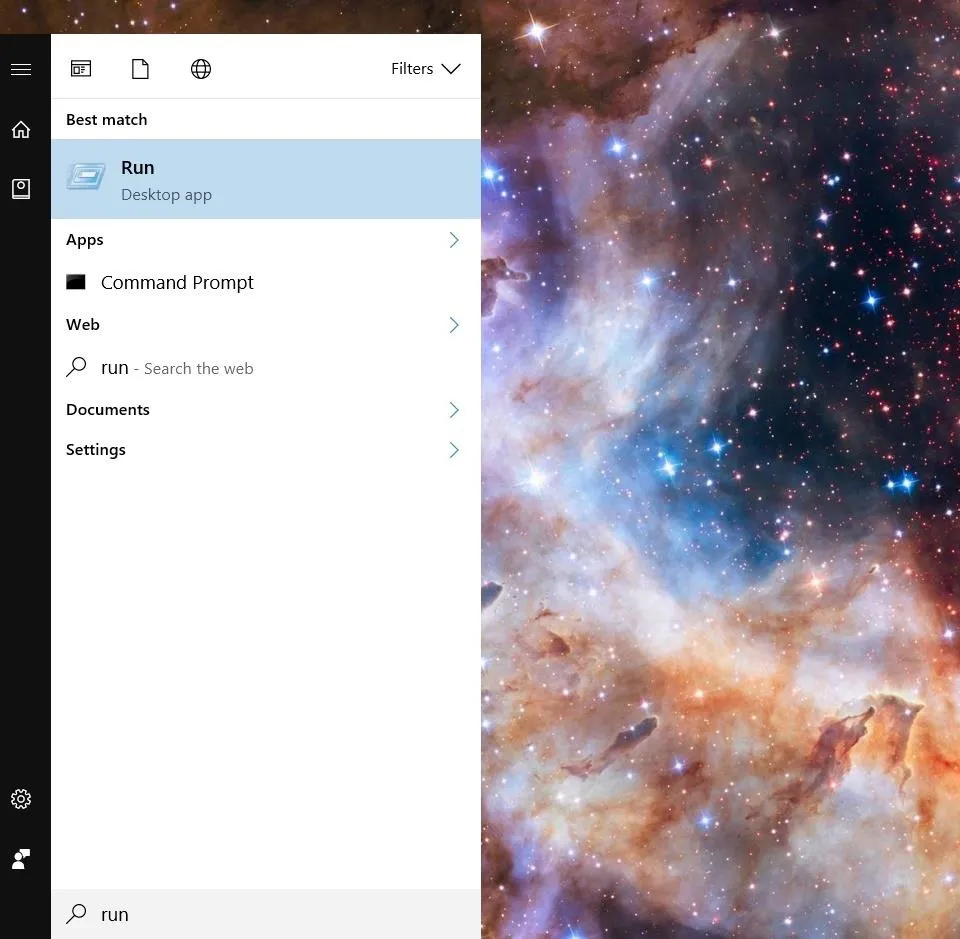This screenshot has height=939, width=960.
Task: Click the Command Prompt icon
Action: [x=76, y=282]
